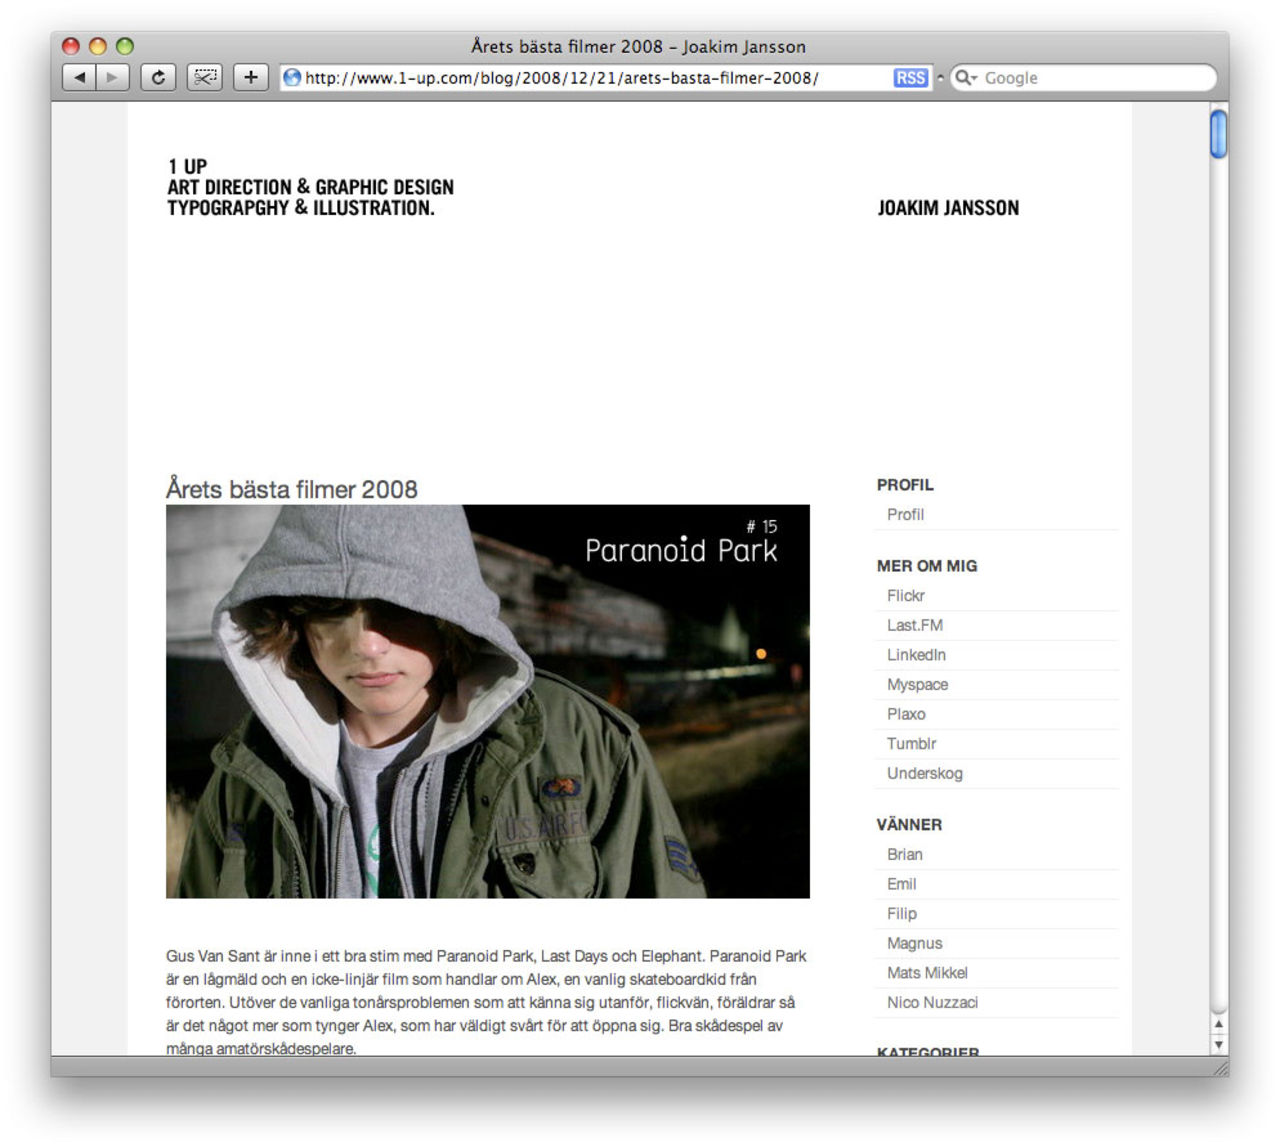The height and width of the screenshot is (1147, 1280).
Task: Go forward with the right arrow button
Action: click(x=113, y=77)
